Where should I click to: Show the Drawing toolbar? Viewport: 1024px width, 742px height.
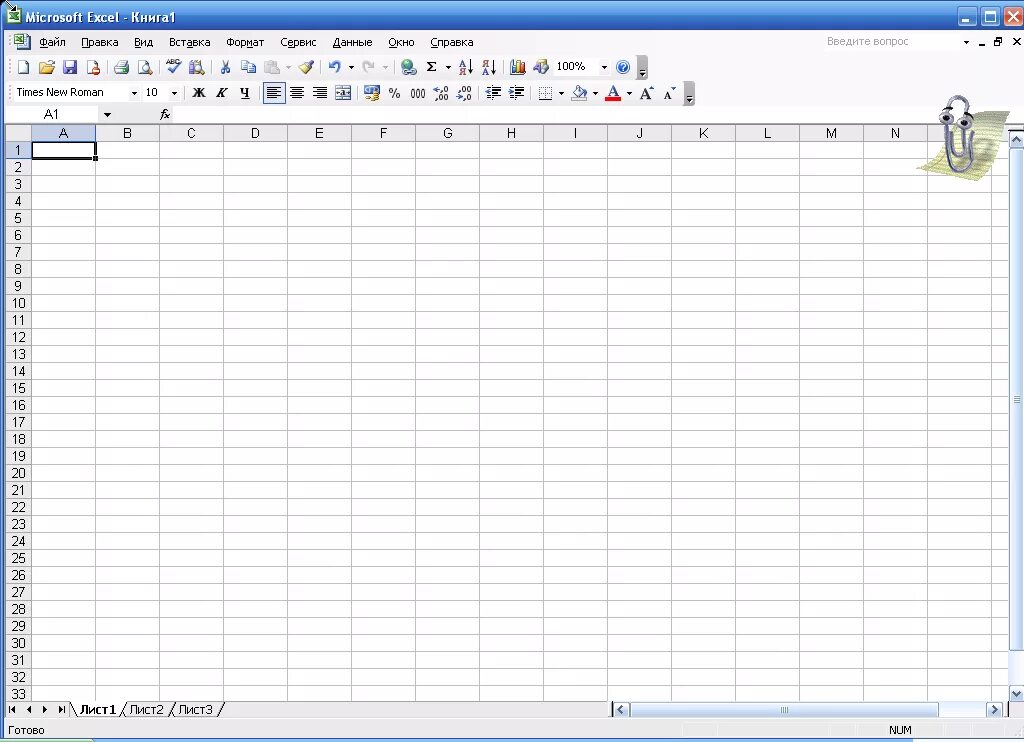[x=541, y=67]
